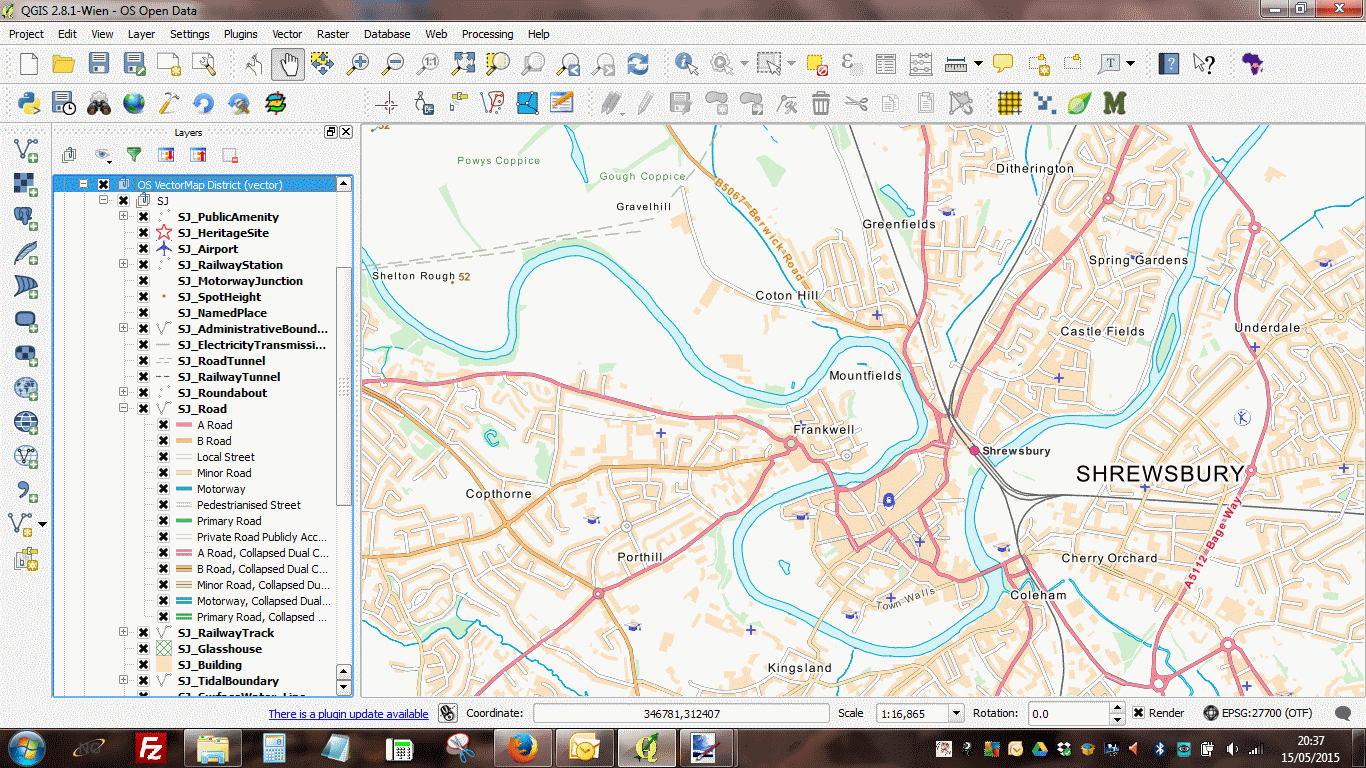Open the Scale dropdown arrow

[955, 713]
